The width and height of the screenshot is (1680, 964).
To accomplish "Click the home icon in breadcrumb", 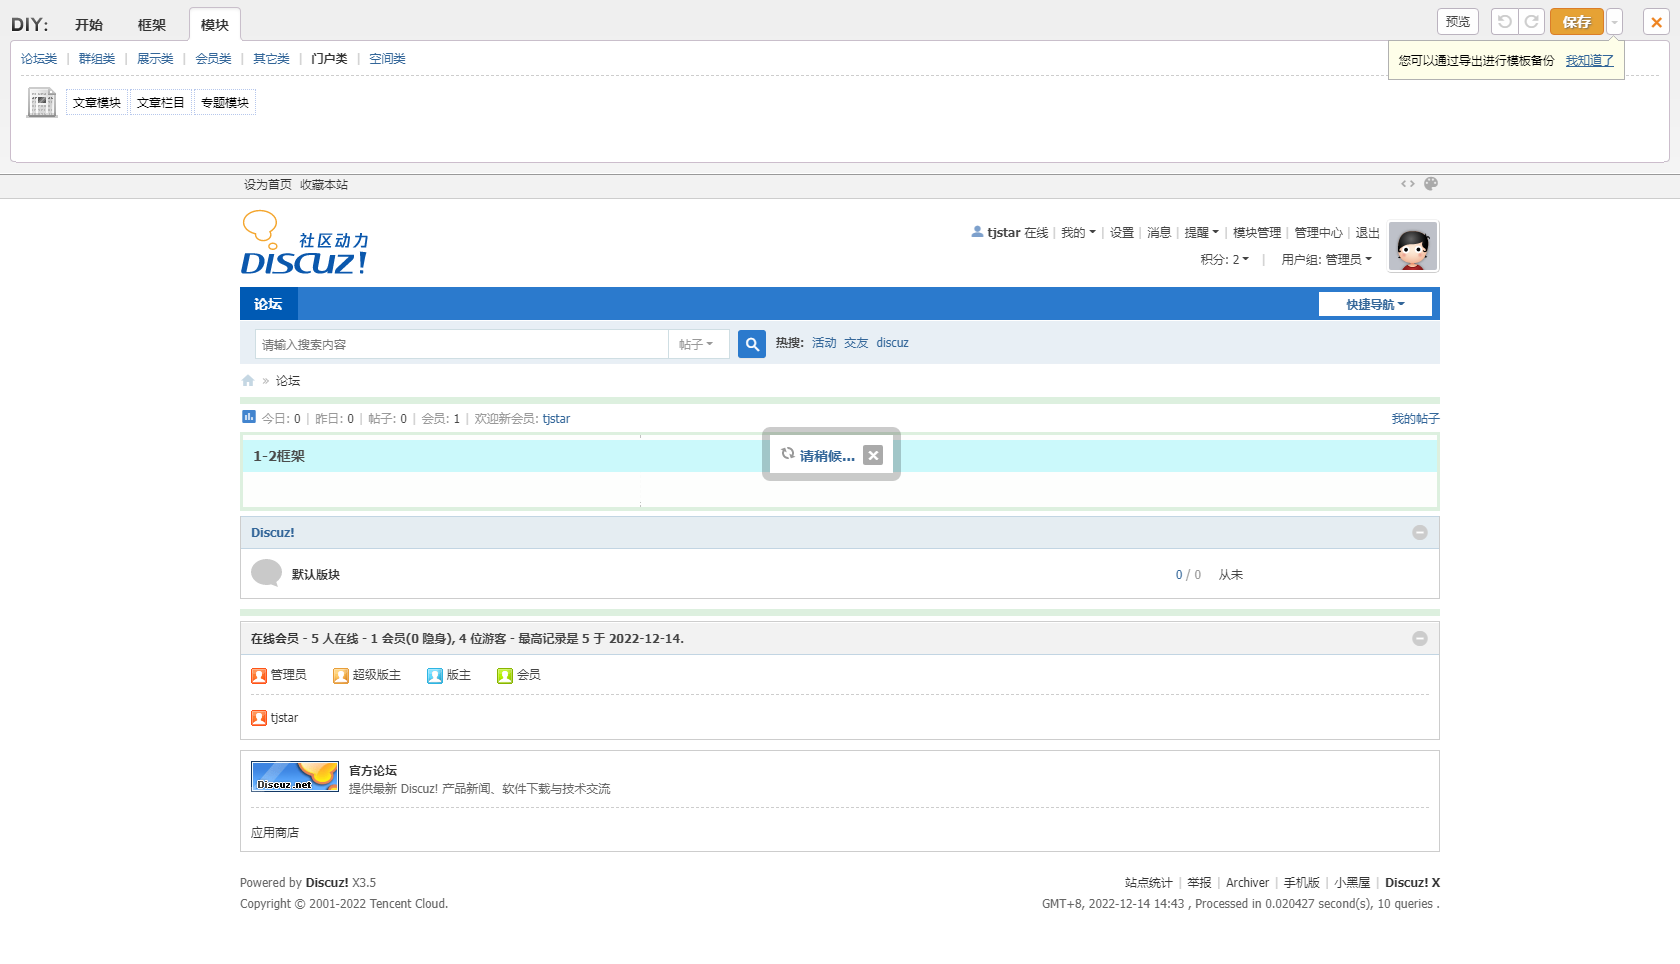I will [x=248, y=381].
